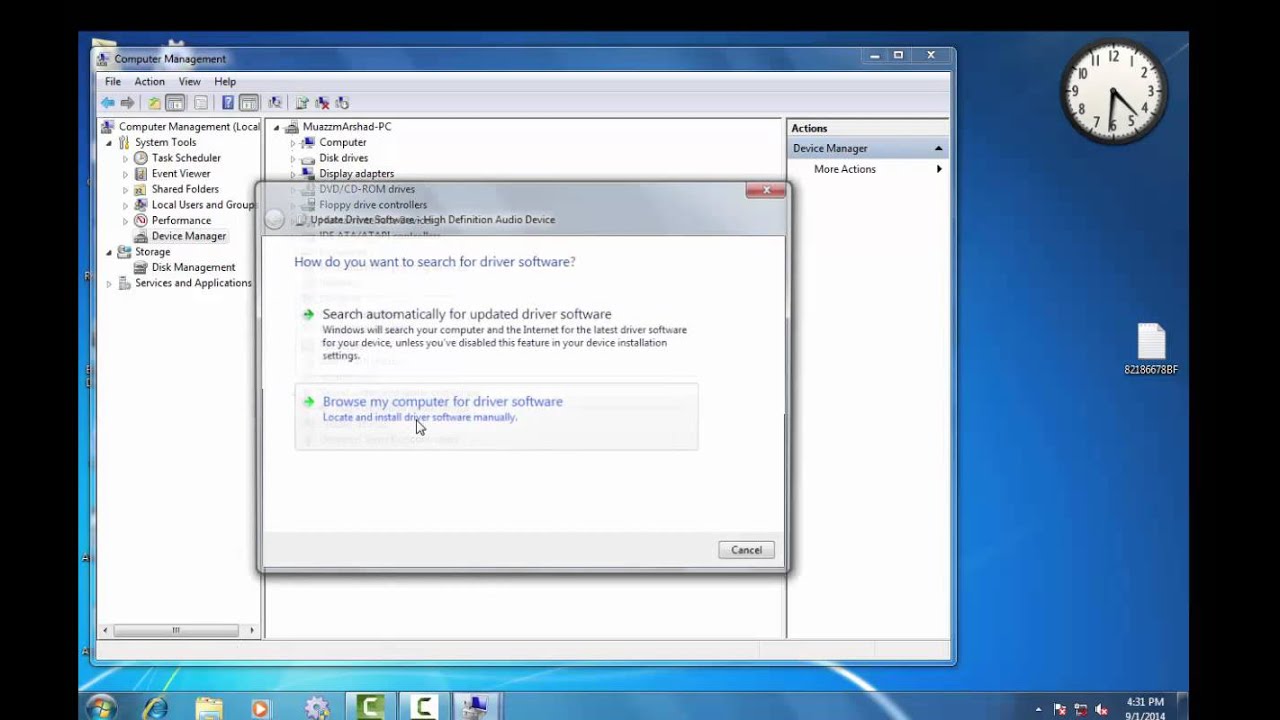Expand the Task Scheduler node

tap(125, 158)
